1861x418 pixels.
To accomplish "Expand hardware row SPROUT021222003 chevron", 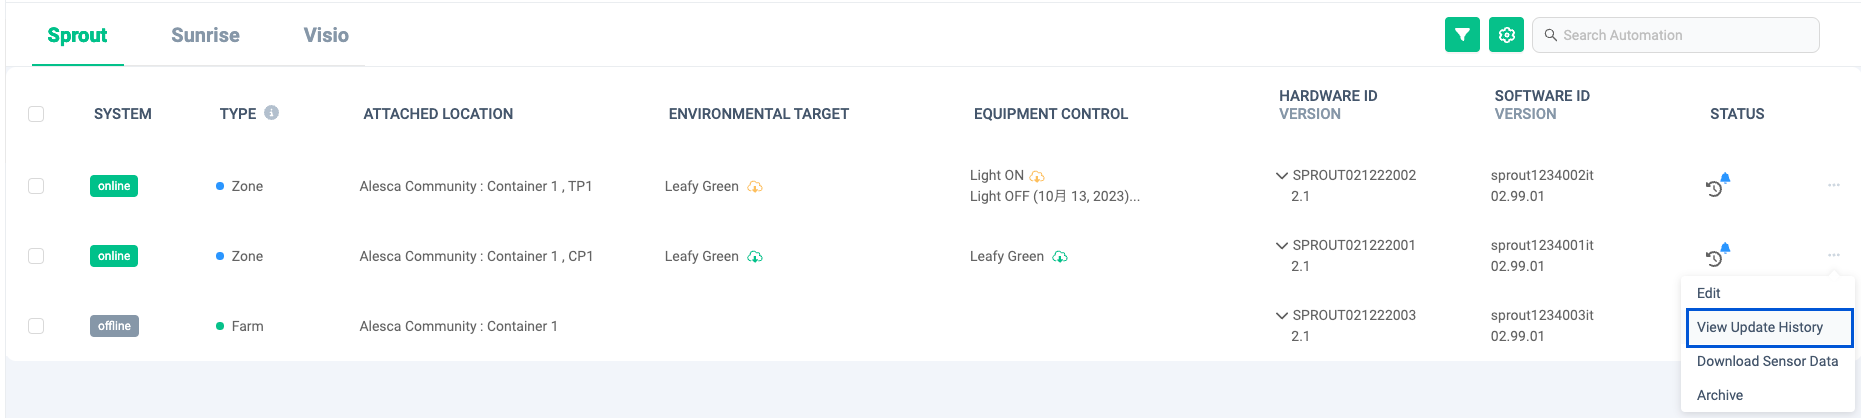I will point(1282,316).
